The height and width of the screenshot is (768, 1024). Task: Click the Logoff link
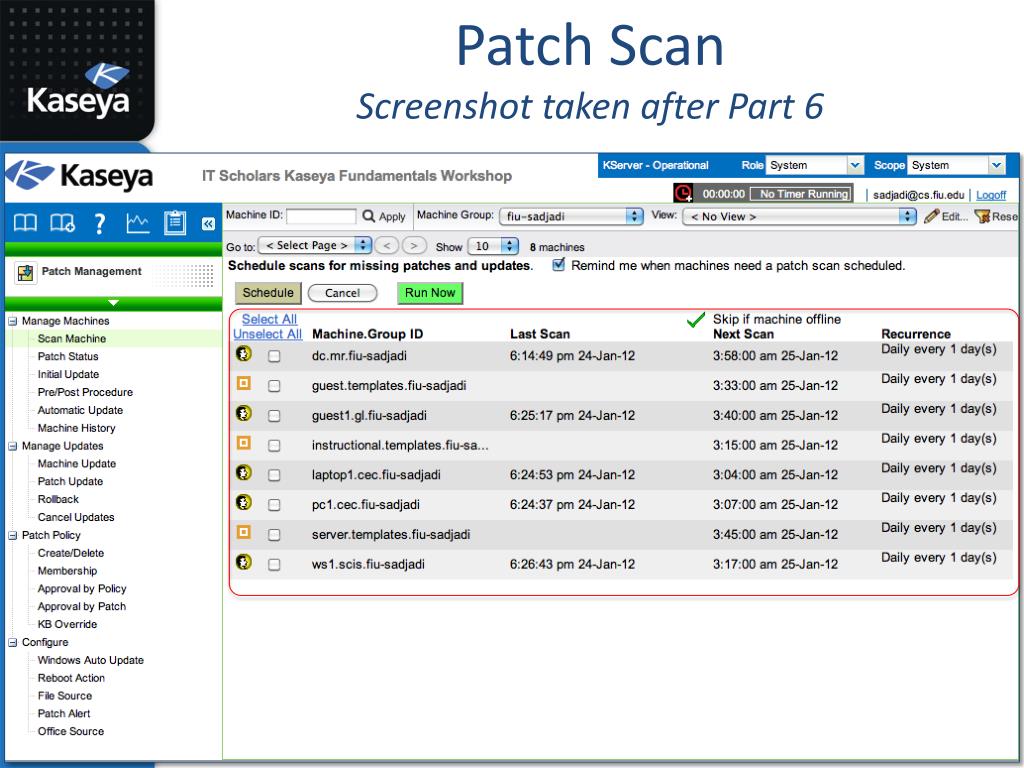(x=991, y=195)
